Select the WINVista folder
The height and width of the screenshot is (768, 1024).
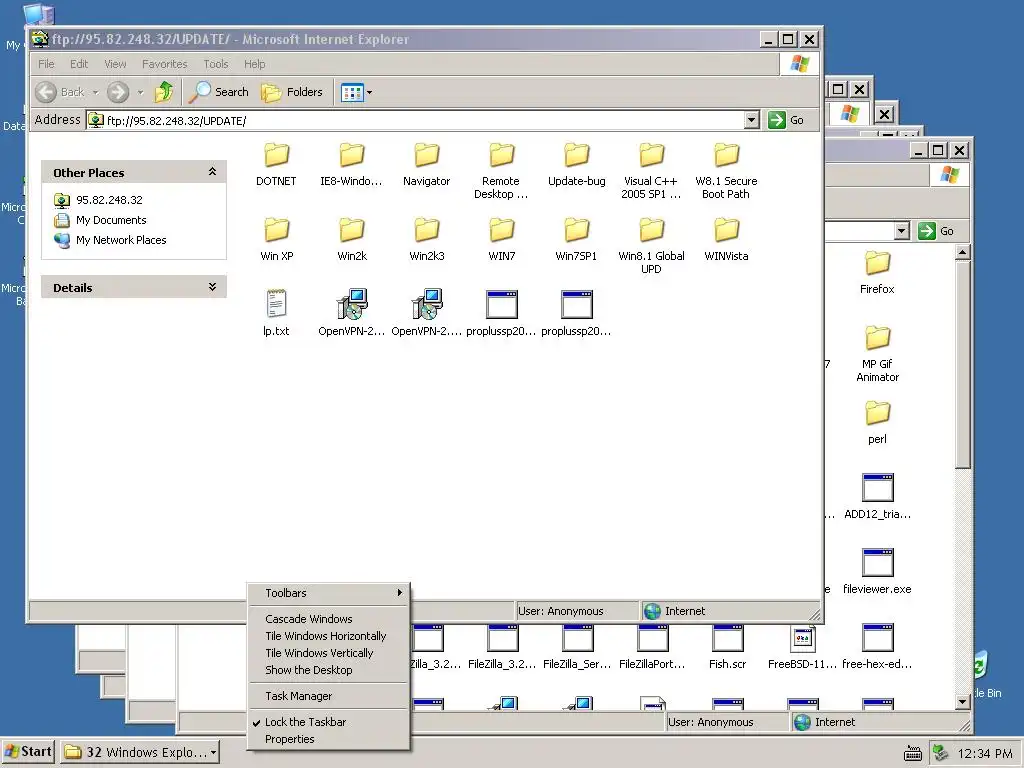coord(726,239)
